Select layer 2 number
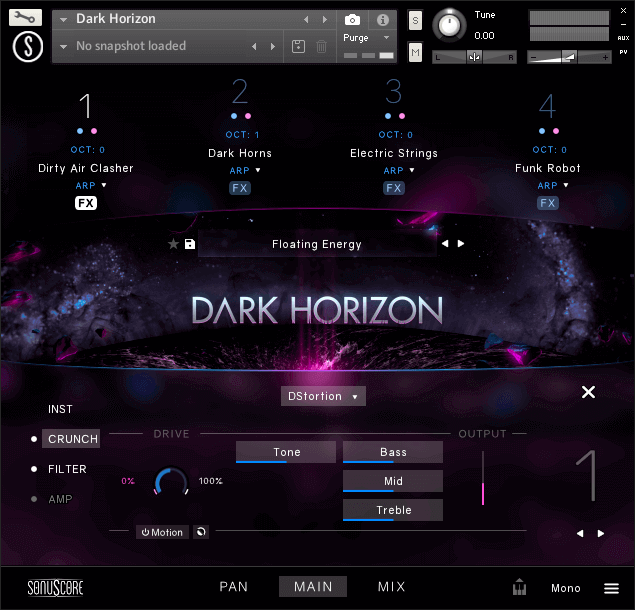The height and width of the screenshot is (610, 635). (240, 92)
